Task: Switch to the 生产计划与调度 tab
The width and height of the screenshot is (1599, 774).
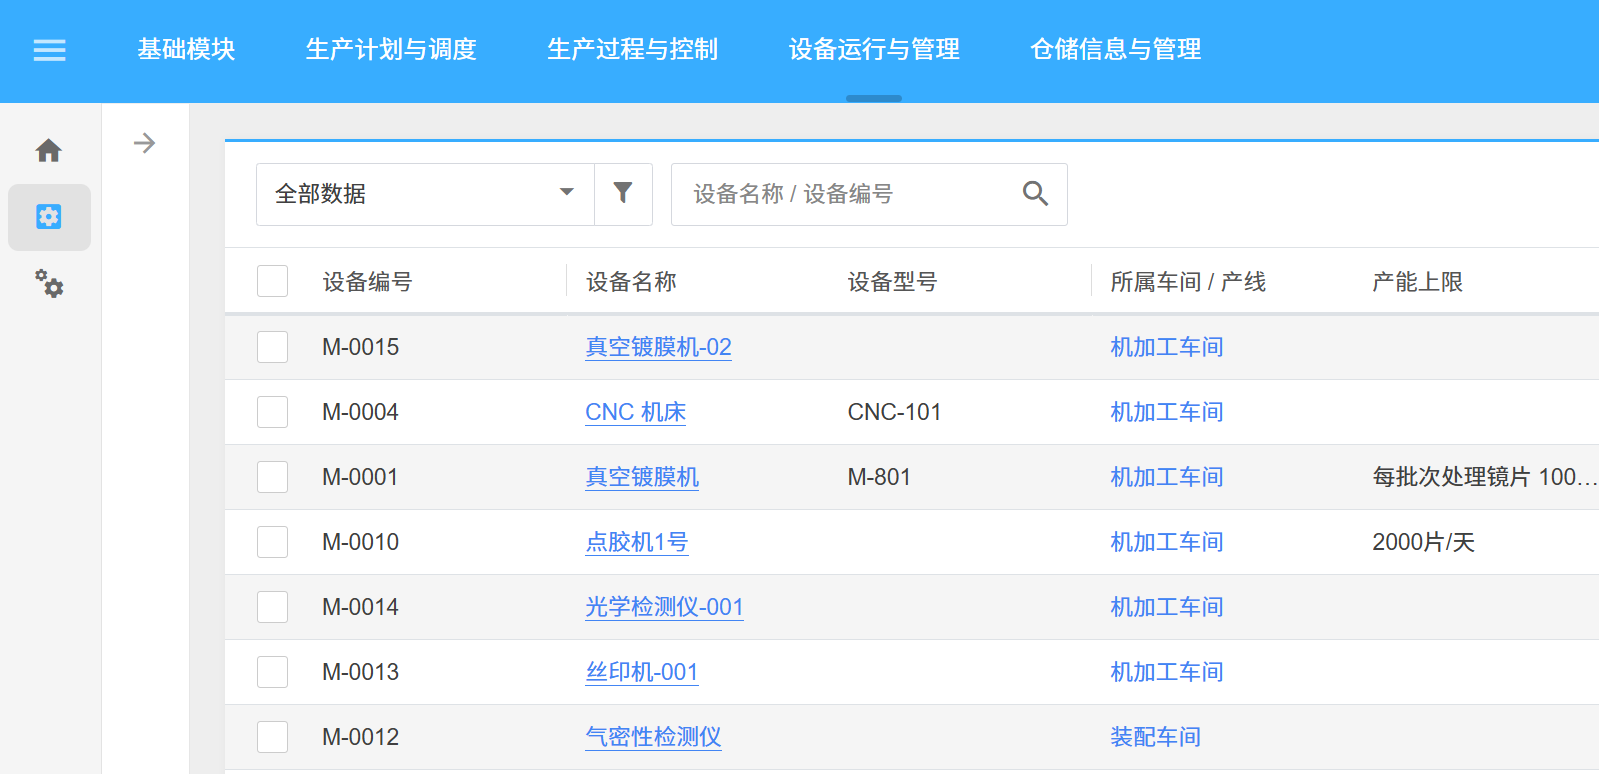Action: coord(391,49)
